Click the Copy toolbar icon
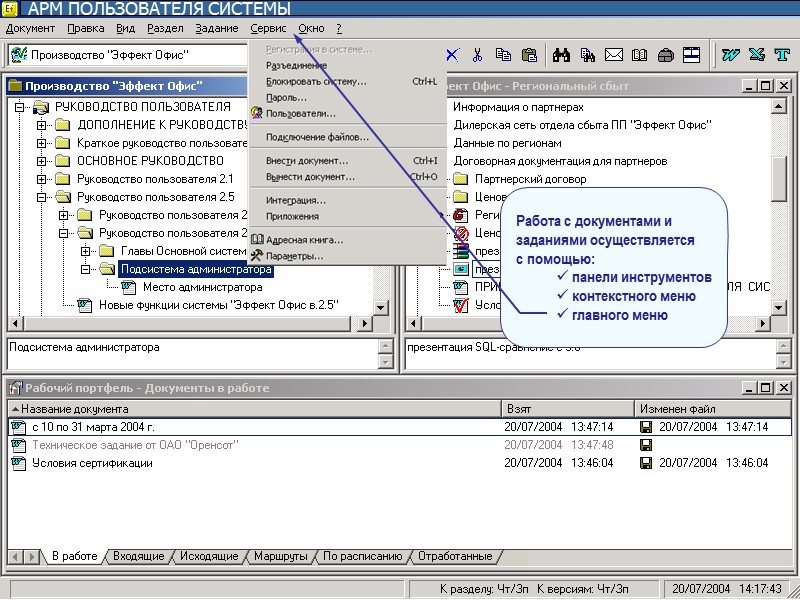The width and height of the screenshot is (800, 600). pyautogui.click(x=503, y=55)
